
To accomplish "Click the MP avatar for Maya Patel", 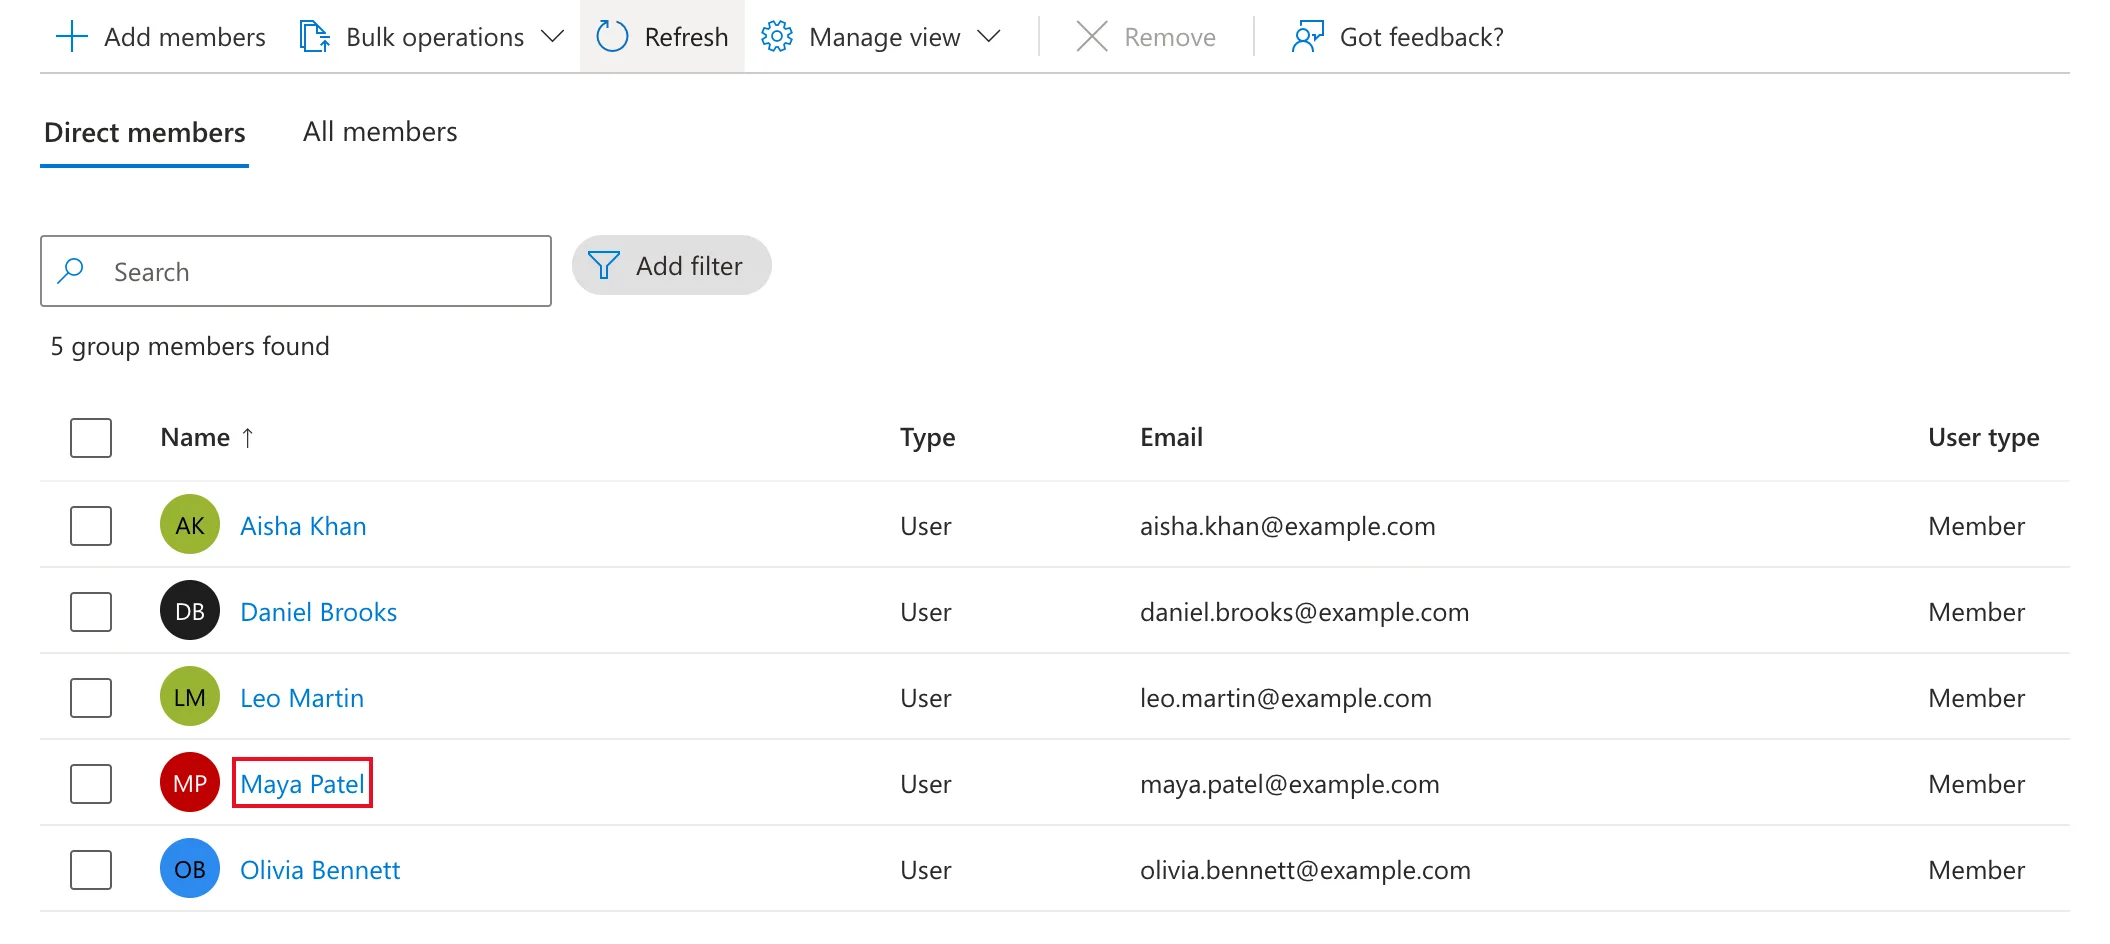I will tap(190, 783).
